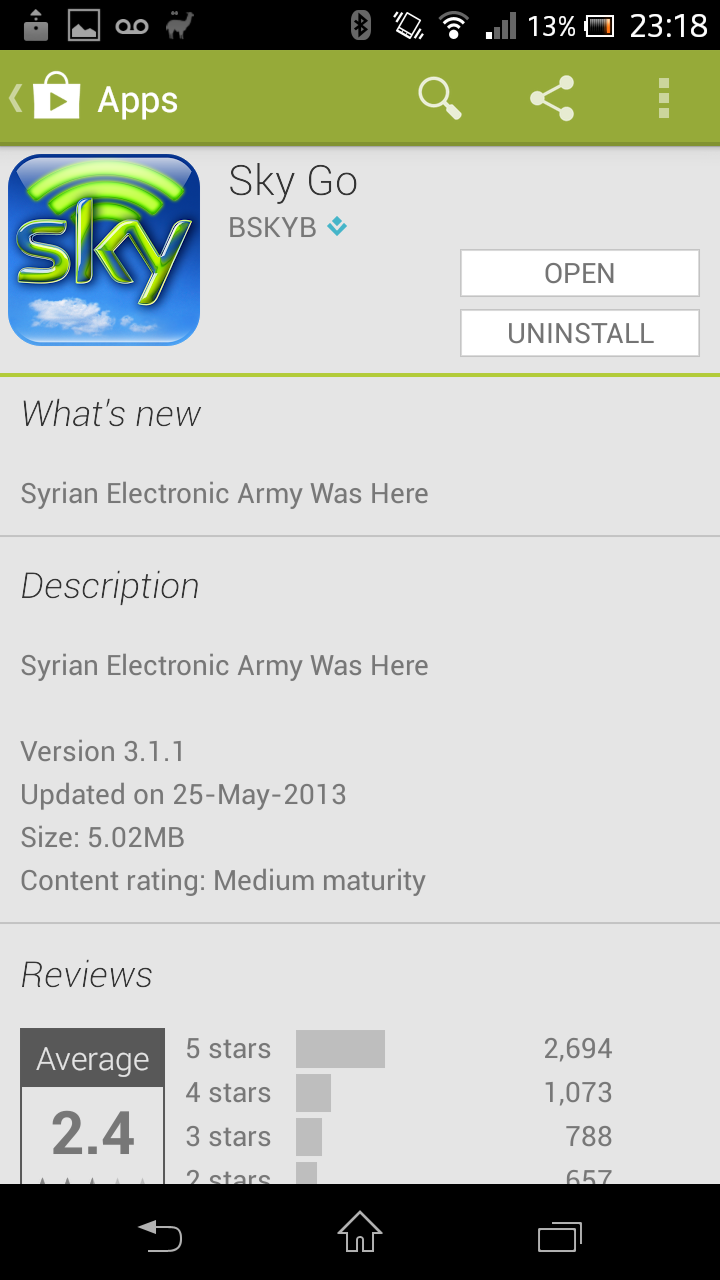Tap the share icon in header
The height and width of the screenshot is (1280, 720).
(552, 99)
